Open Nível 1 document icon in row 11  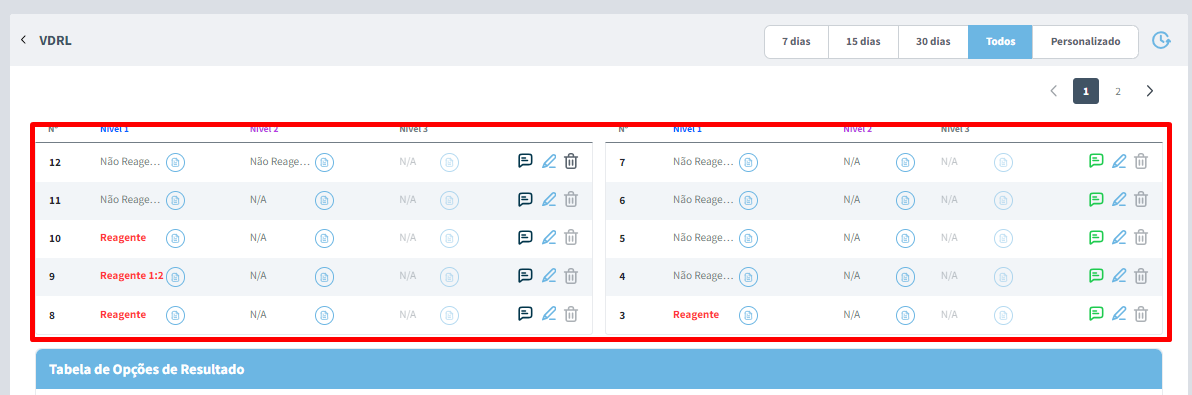click(176, 200)
